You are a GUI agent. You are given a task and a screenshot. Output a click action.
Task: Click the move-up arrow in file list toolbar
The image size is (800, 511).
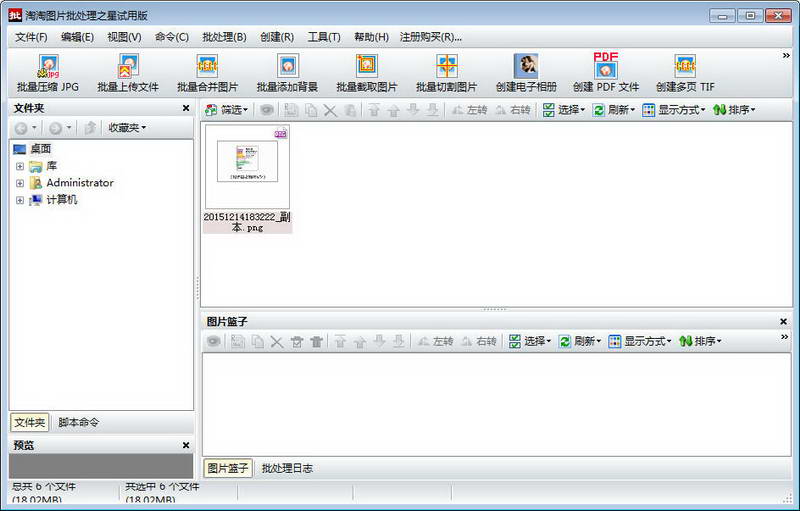point(393,110)
